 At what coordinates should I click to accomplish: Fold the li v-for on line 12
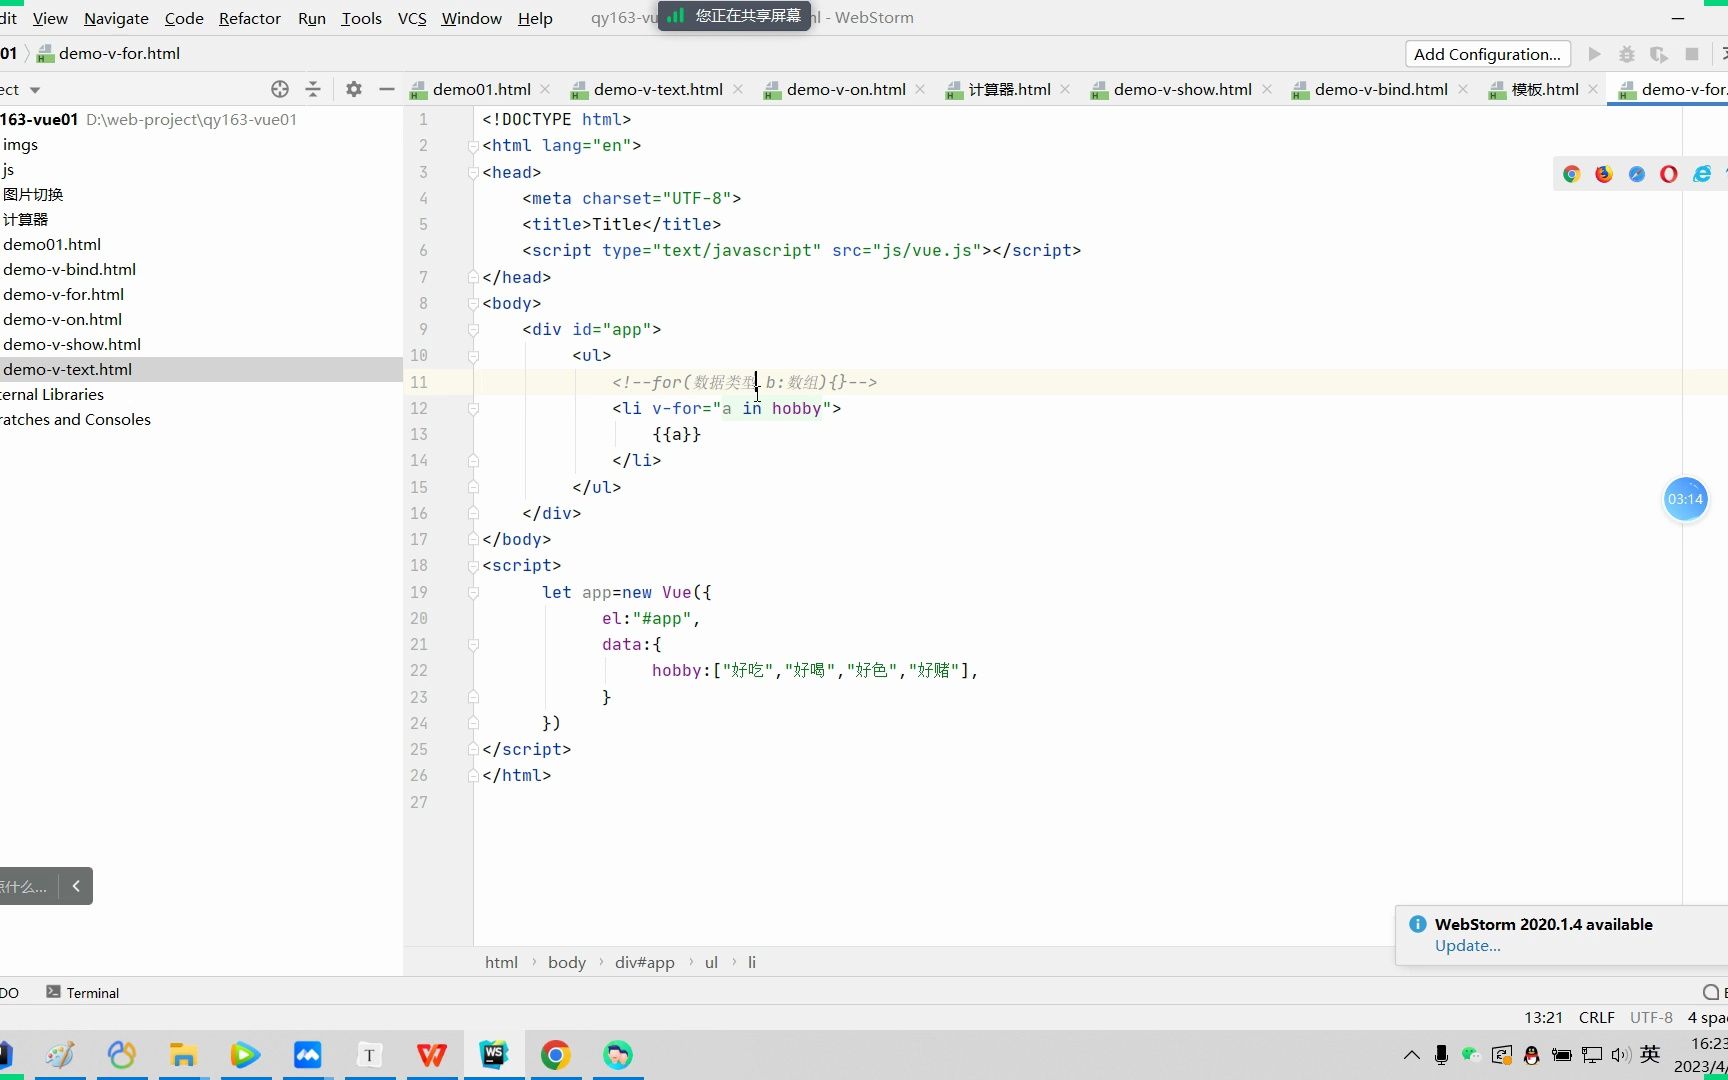coord(473,408)
